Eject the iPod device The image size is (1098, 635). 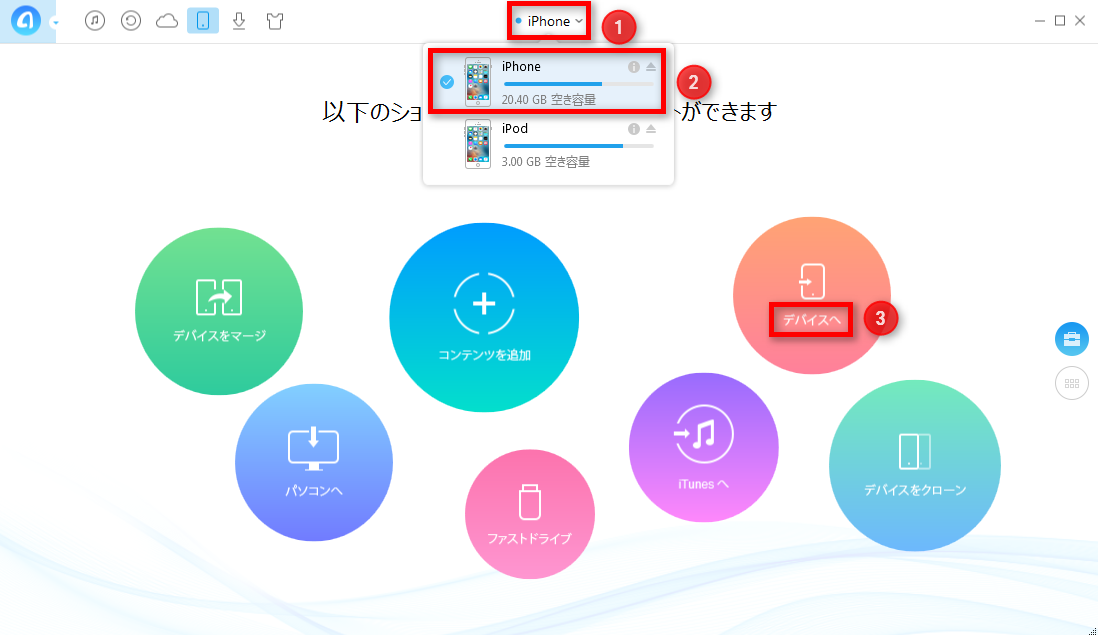point(651,129)
